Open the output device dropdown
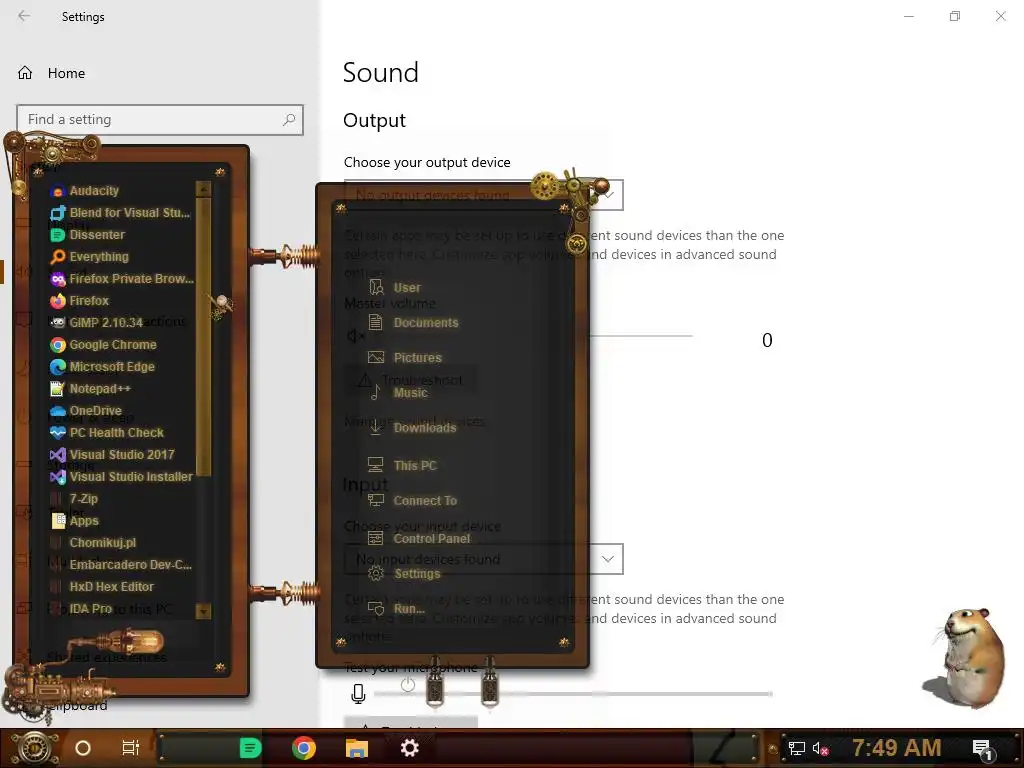1024x768 pixels. pyautogui.click(x=483, y=195)
